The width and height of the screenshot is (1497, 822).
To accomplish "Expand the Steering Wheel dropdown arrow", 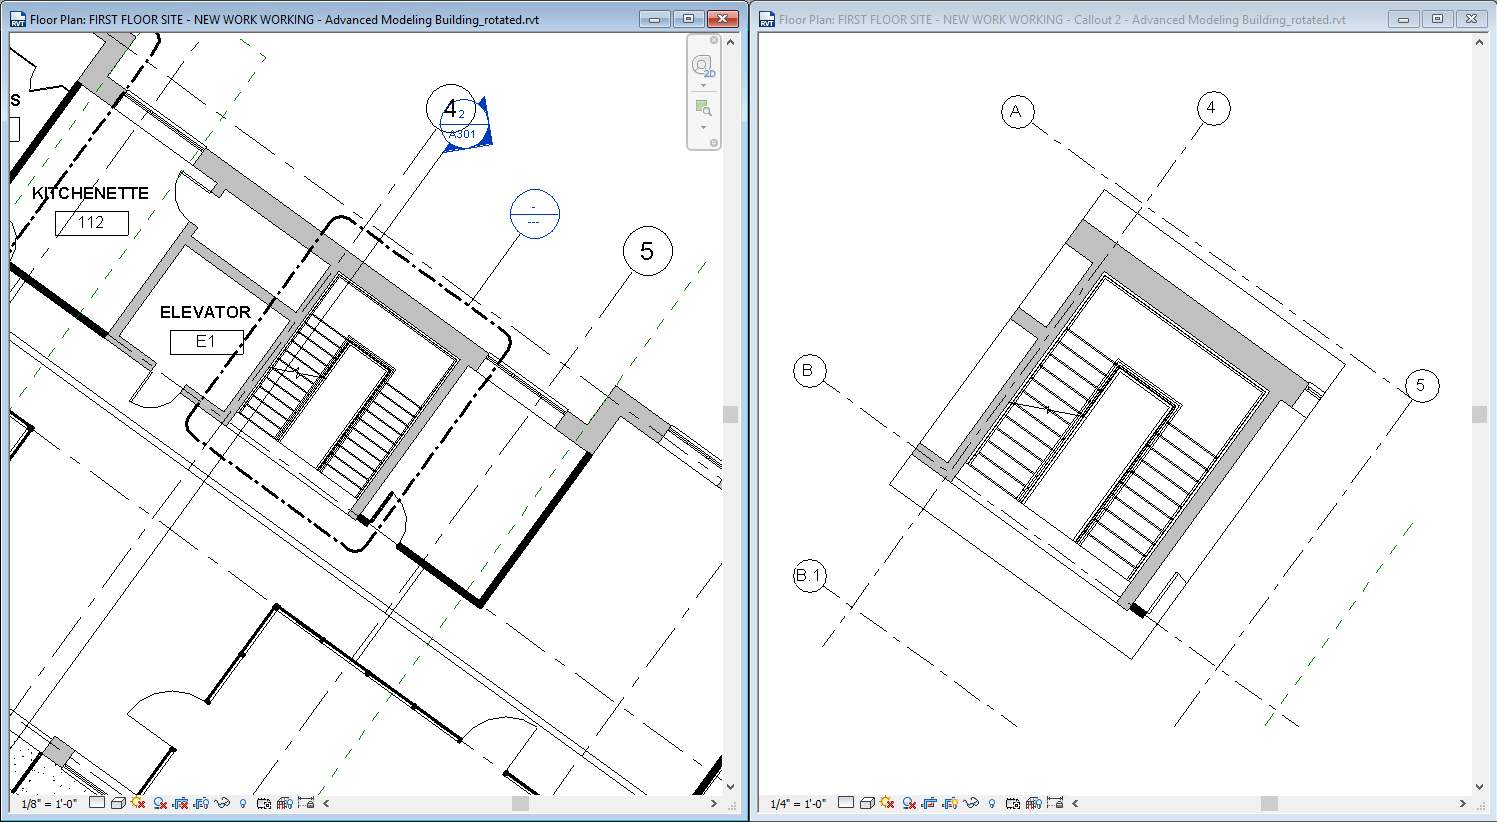I will (x=703, y=85).
